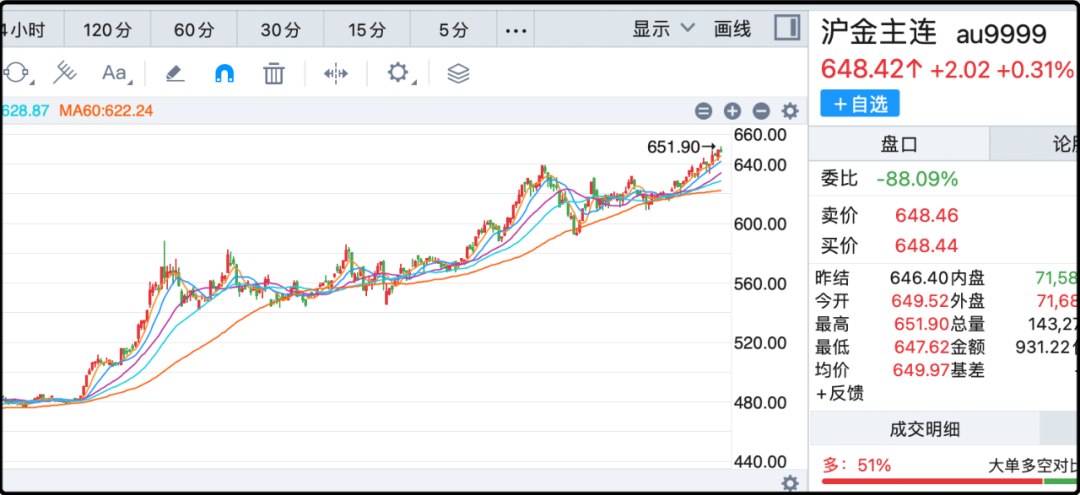Click the plus zoom-in chart icon
Screen dimensions: 1080x495
tap(732, 111)
